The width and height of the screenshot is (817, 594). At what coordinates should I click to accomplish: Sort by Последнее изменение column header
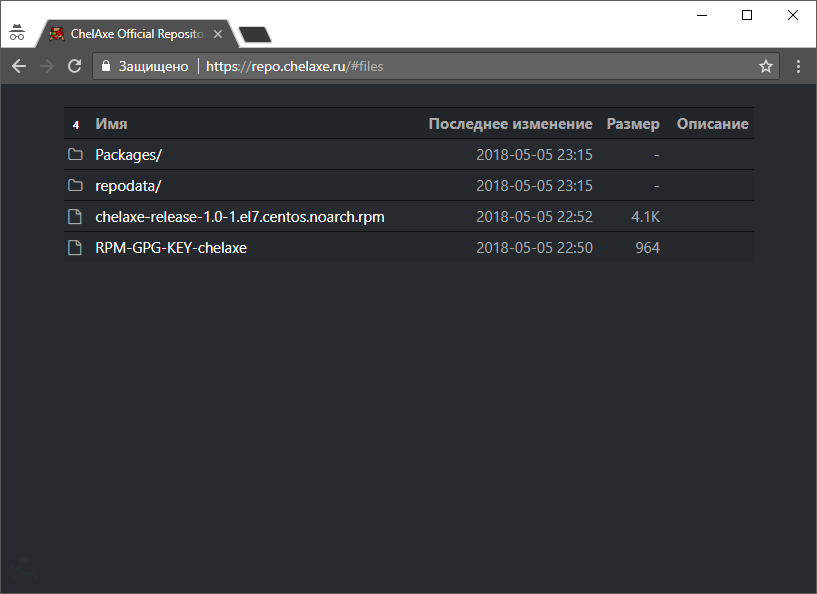tap(510, 123)
